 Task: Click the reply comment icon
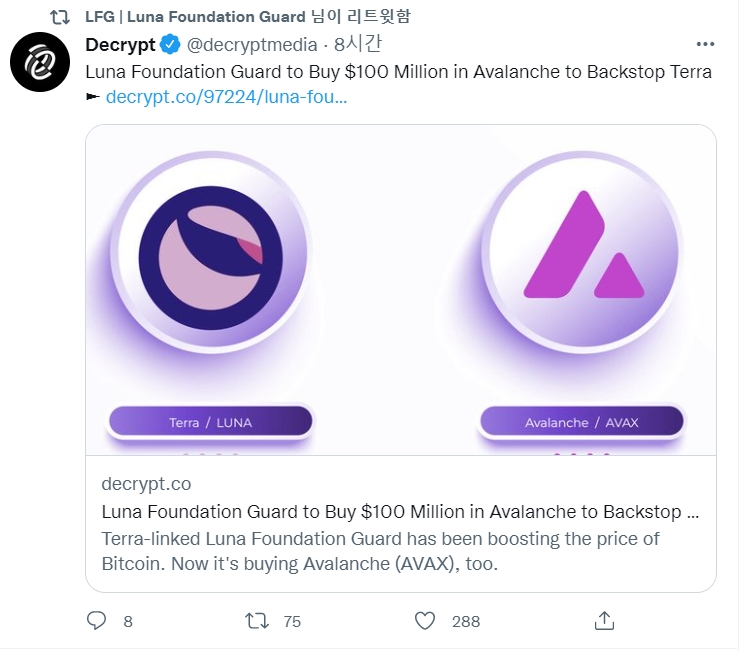click(96, 621)
